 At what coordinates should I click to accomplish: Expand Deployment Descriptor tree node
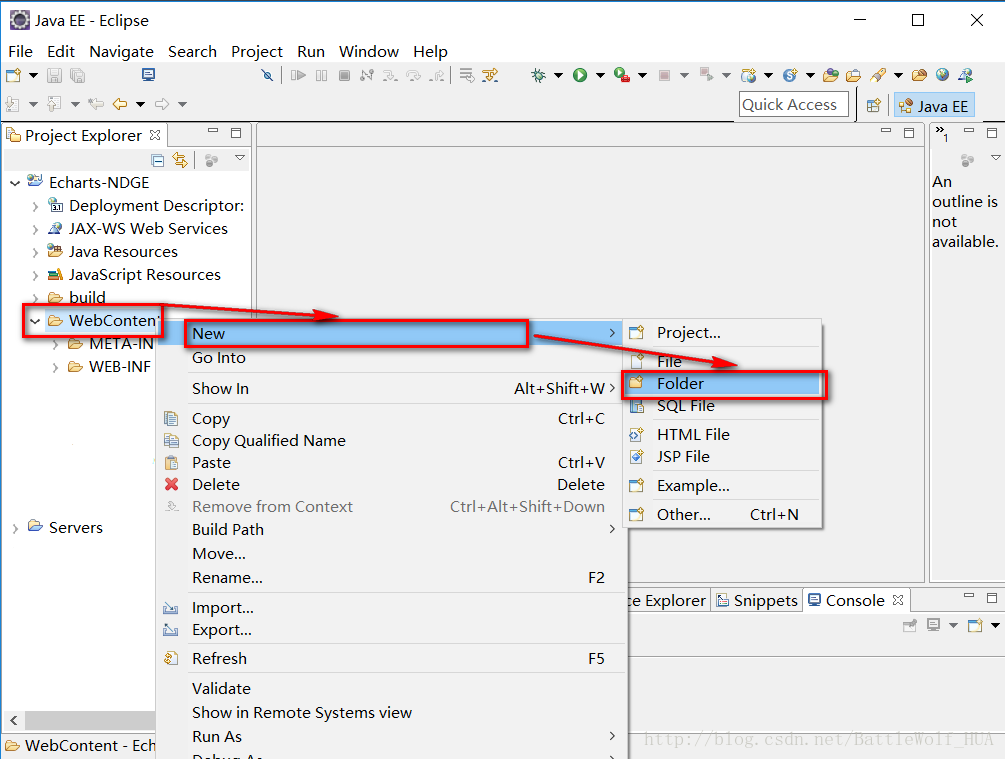(35, 206)
